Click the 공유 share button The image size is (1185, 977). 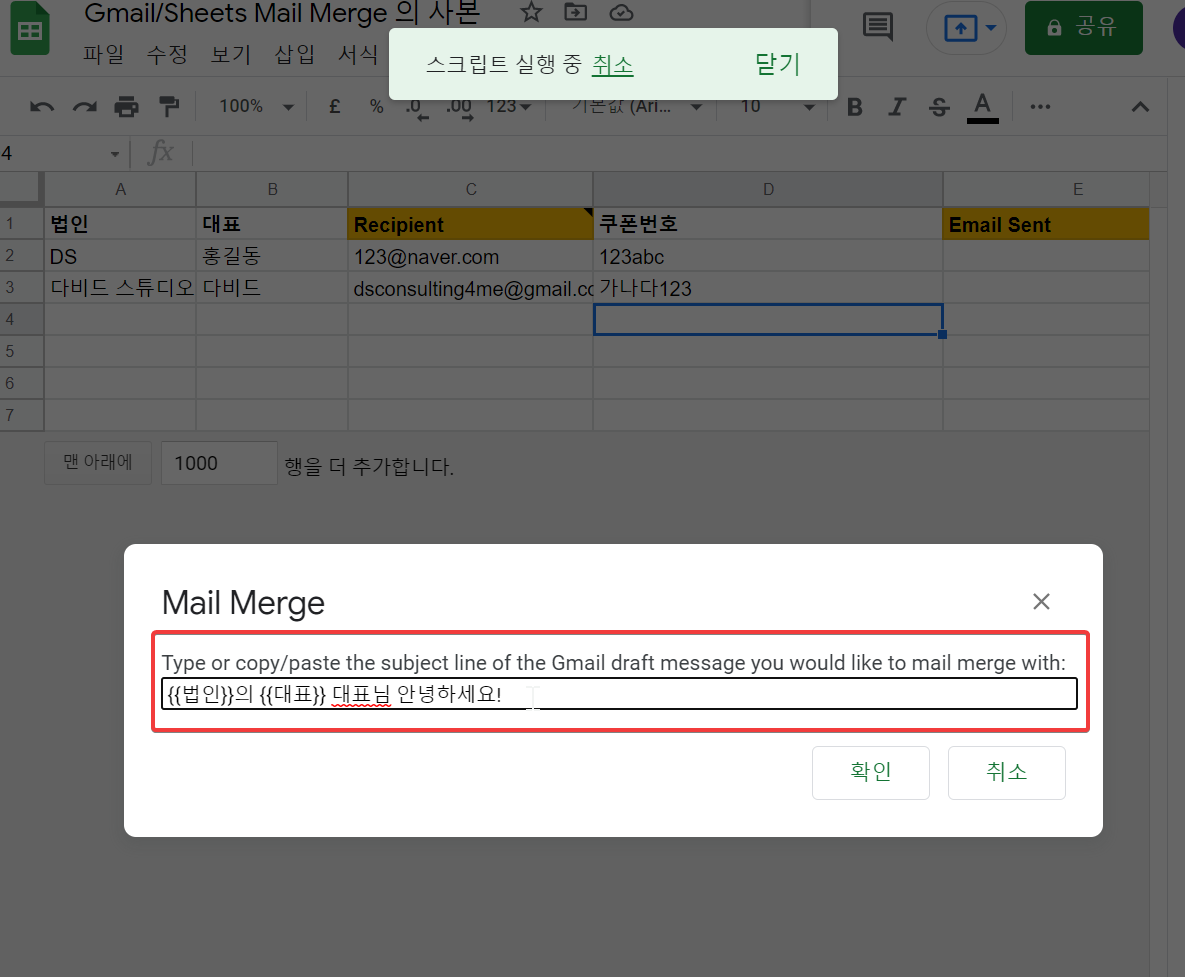[x=1083, y=28]
